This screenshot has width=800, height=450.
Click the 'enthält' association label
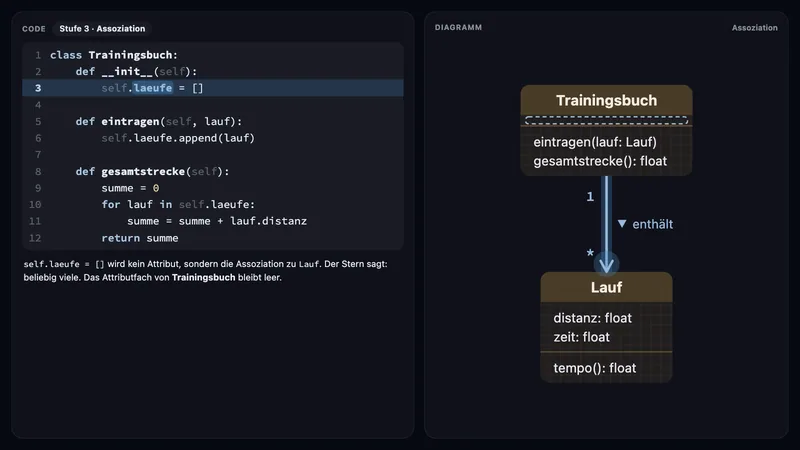(x=653, y=224)
